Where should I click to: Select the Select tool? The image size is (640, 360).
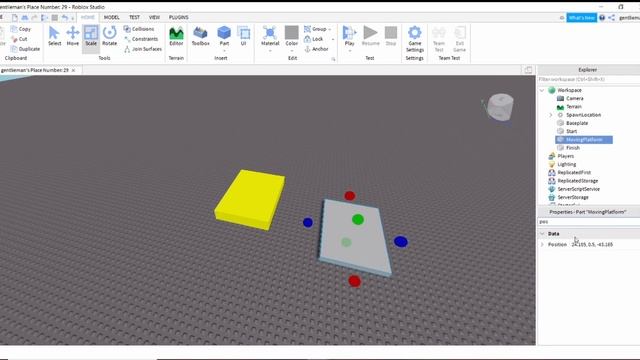tap(54, 36)
